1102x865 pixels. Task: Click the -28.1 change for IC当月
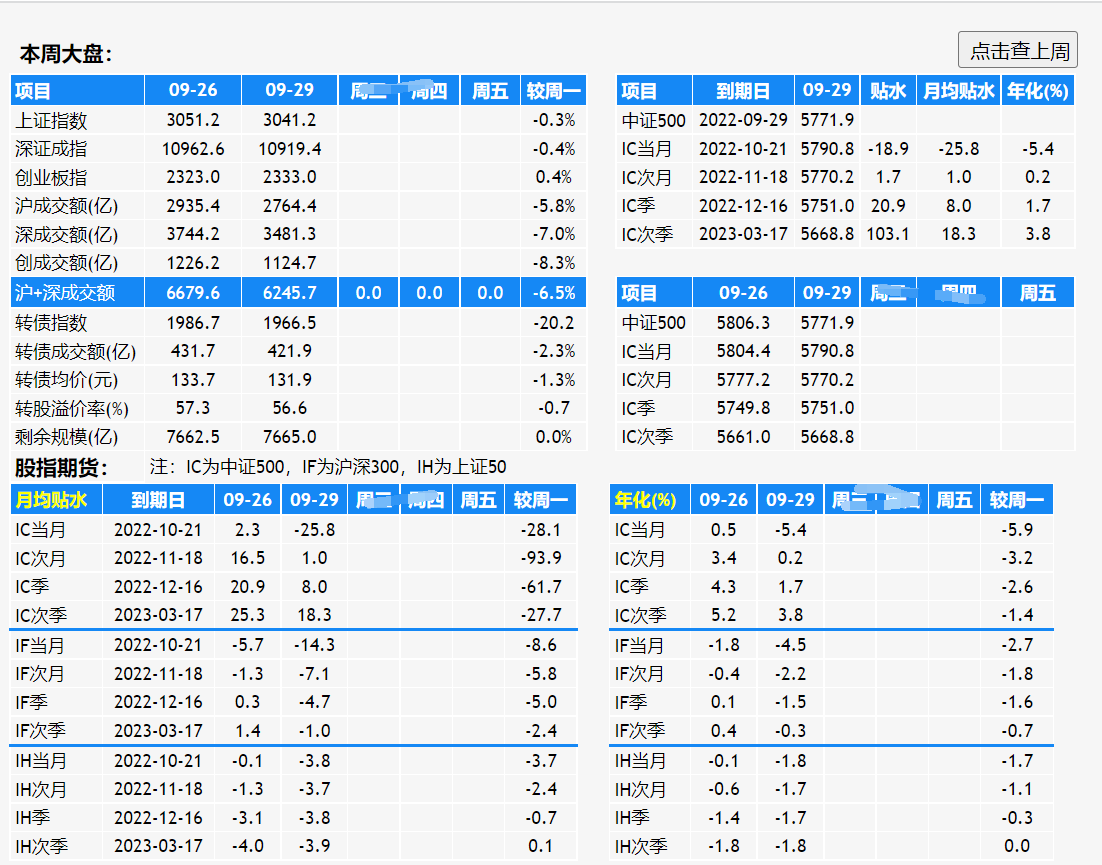point(540,530)
